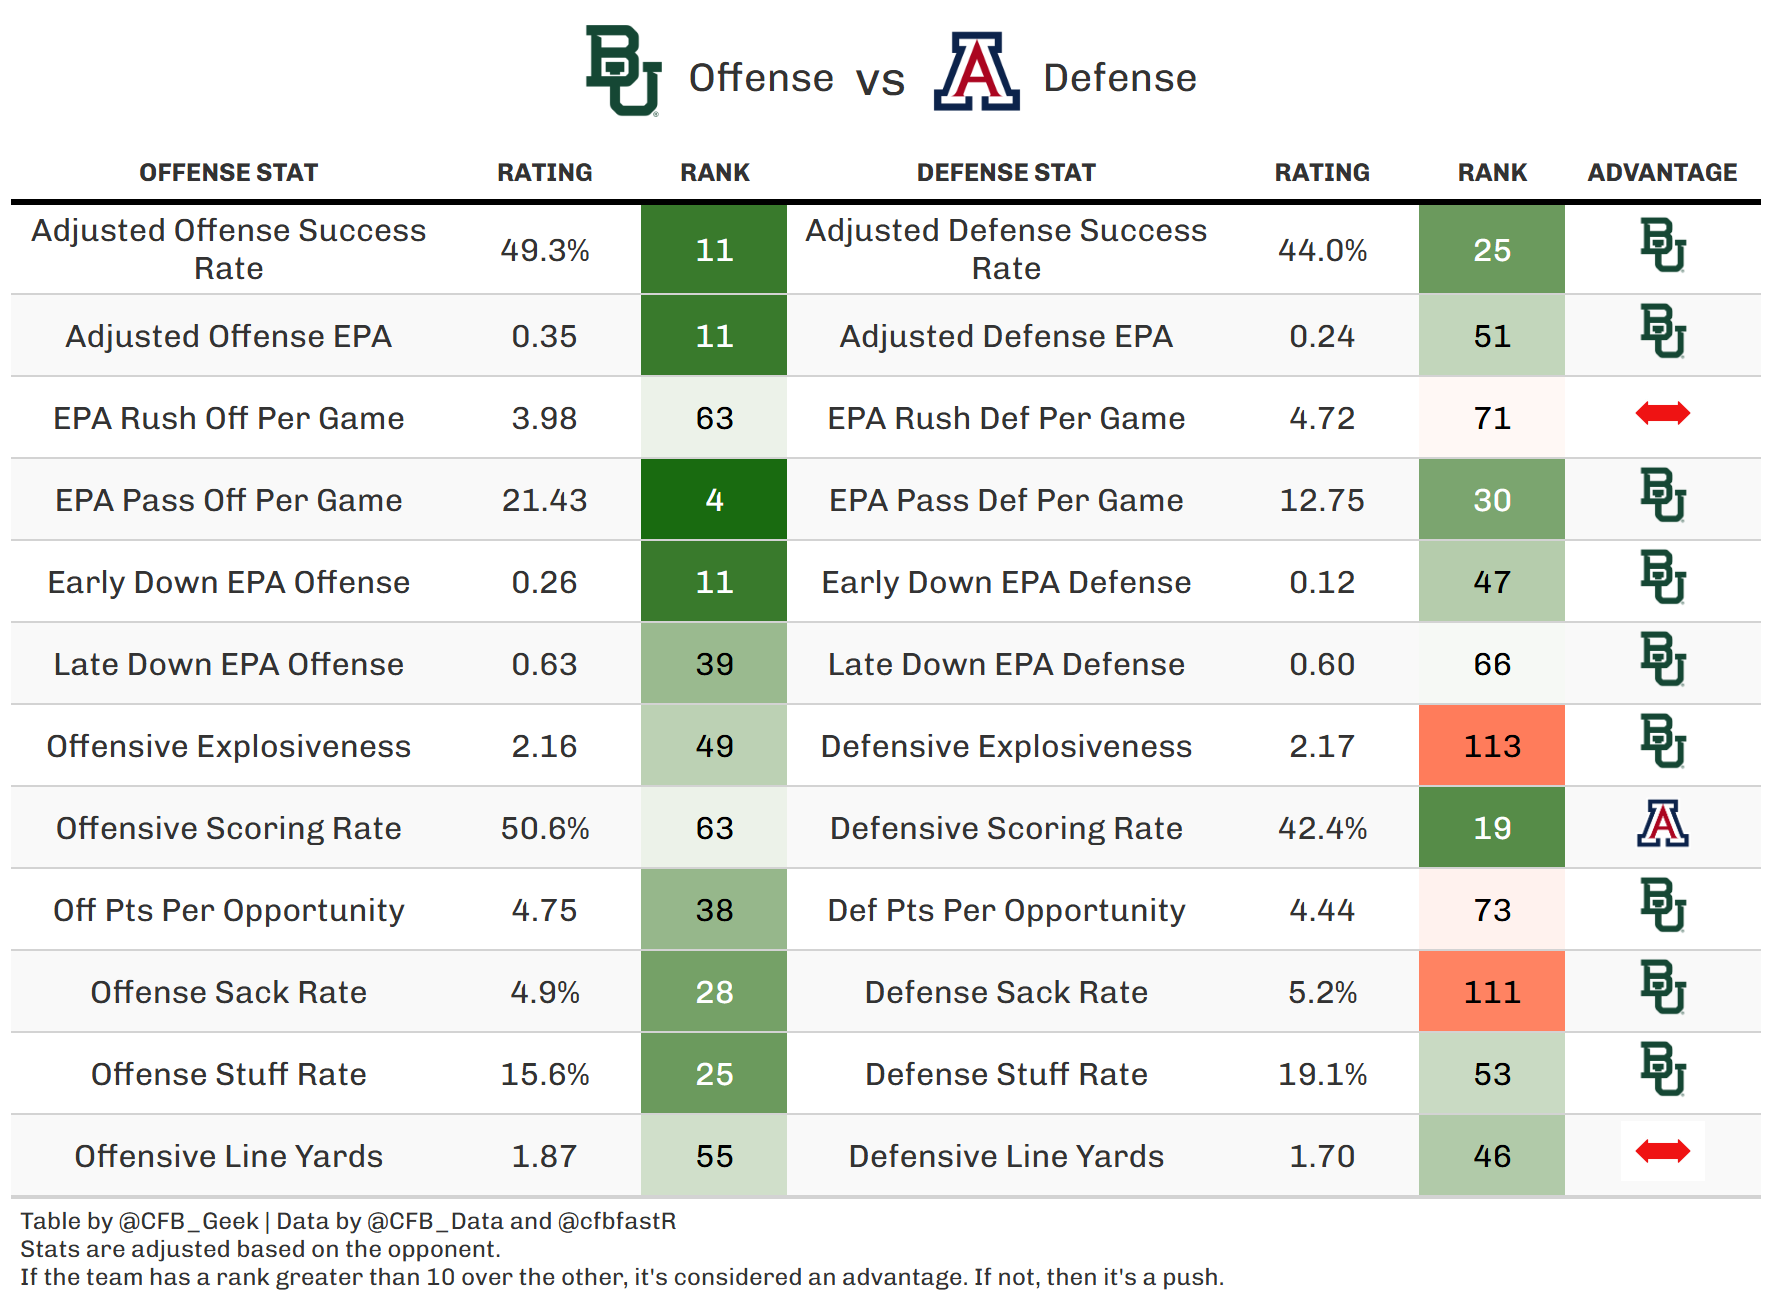Click the ADVANTAGE column header
This screenshot has height=1312, width=1770.
click(x=1662, y=173)
